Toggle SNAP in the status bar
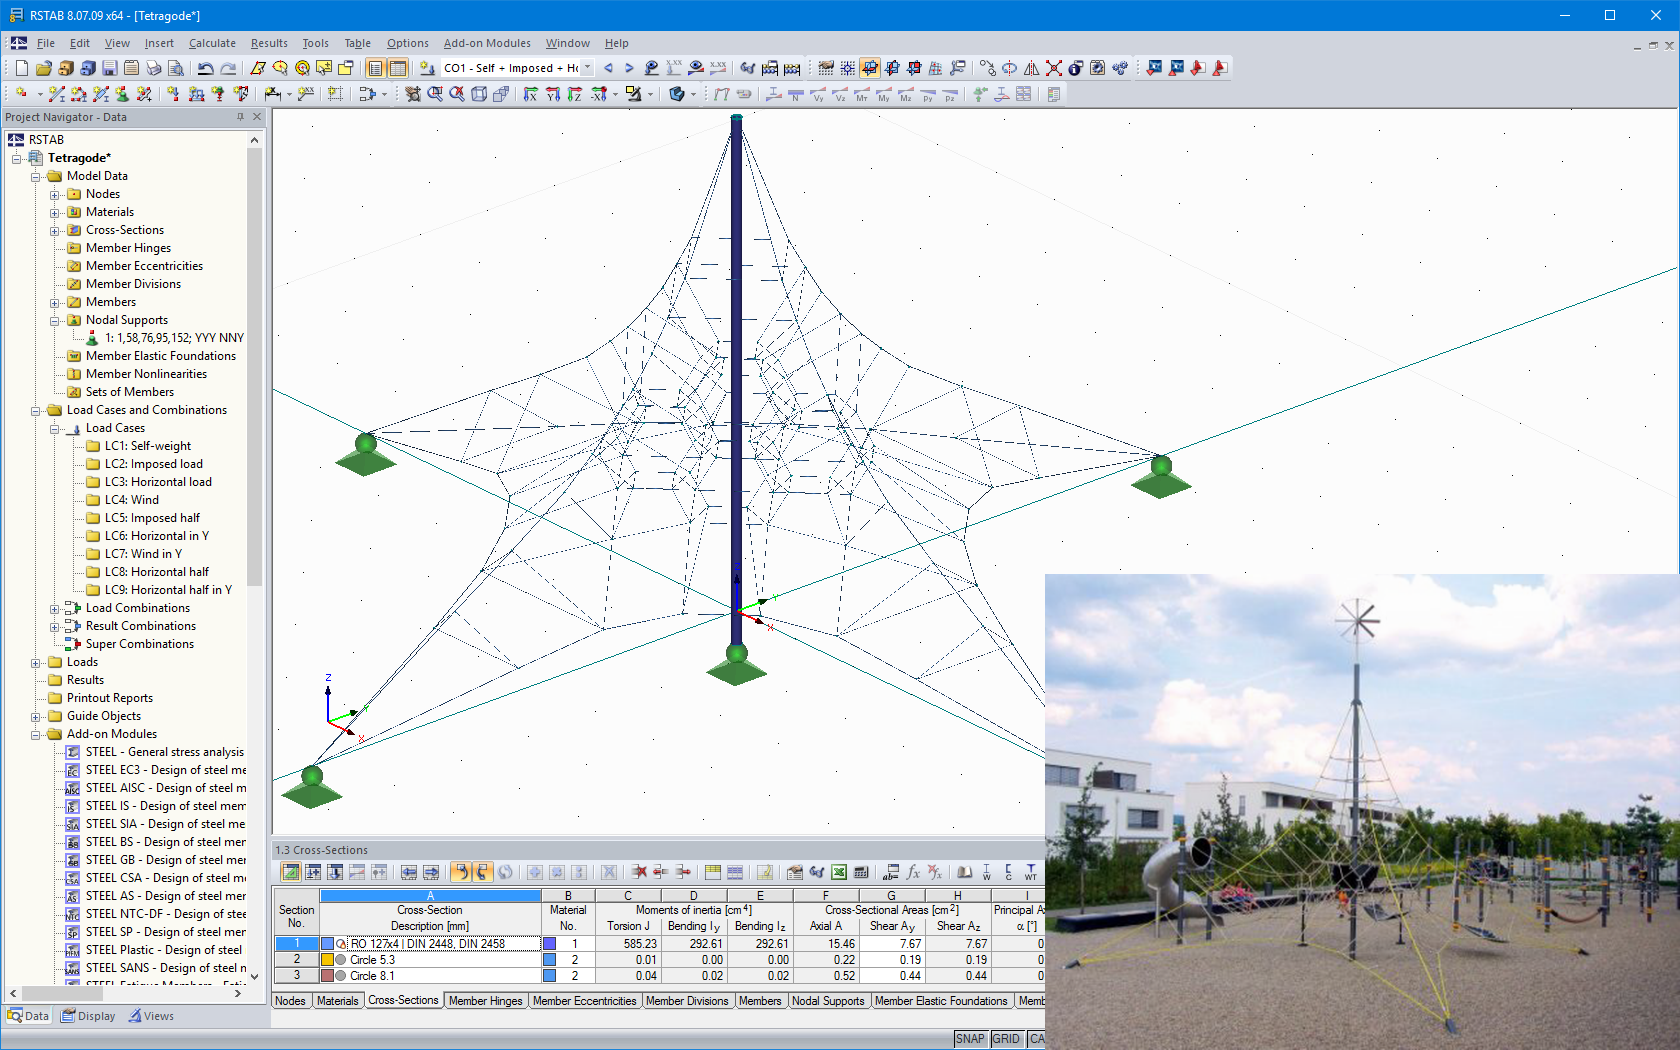The width and height of the screenshot is (1680, 1050). 970,1039
